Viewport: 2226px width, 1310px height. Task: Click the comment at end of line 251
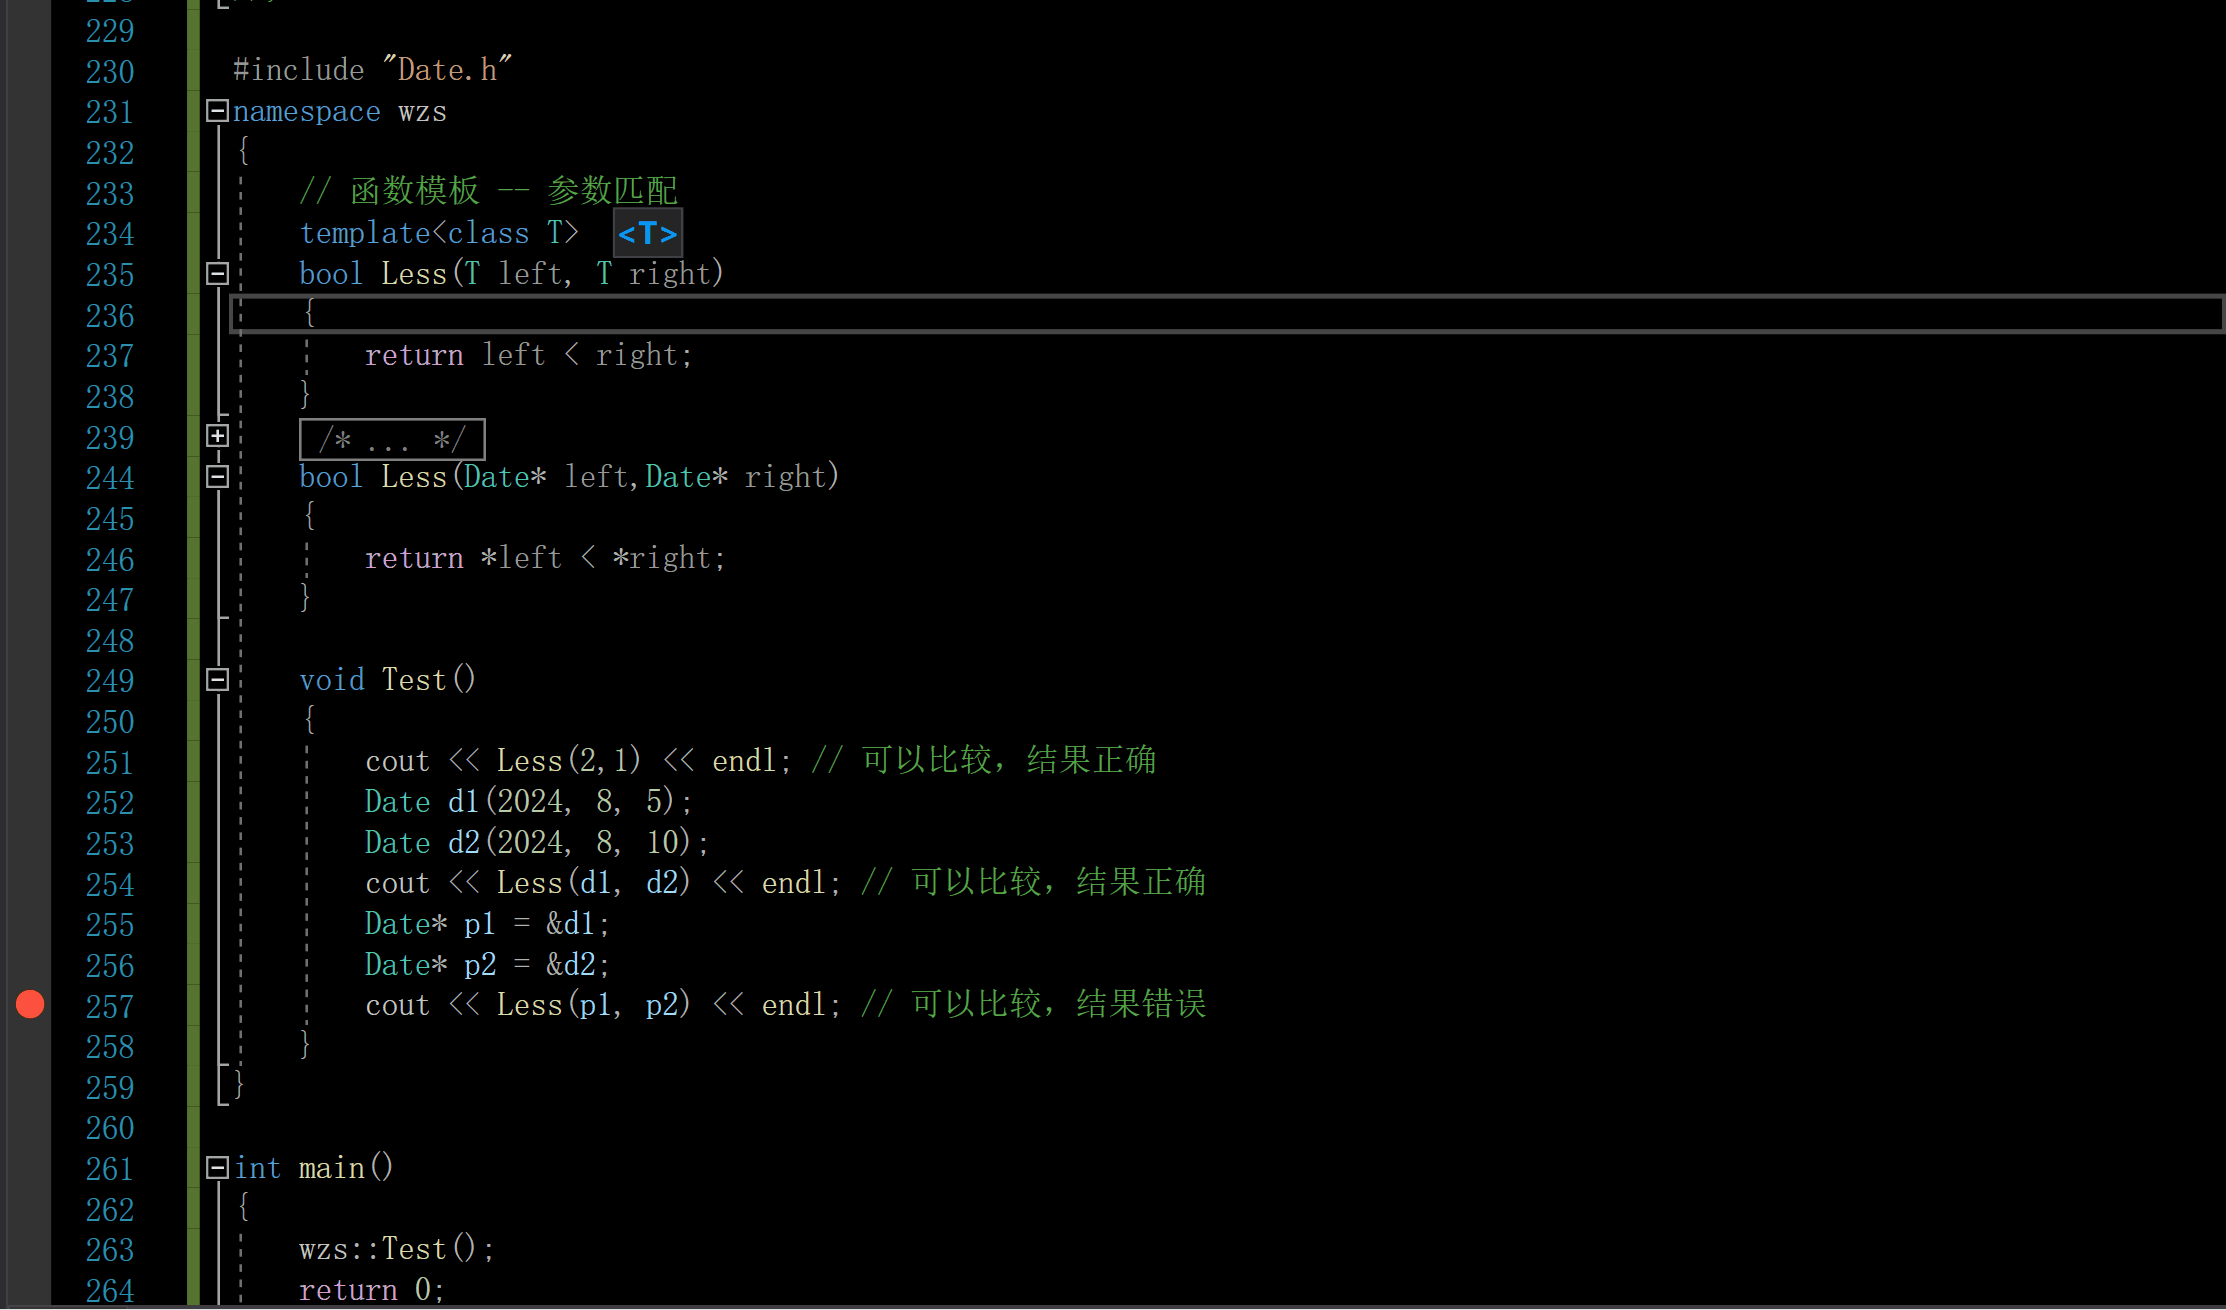[x=984, y=760]
